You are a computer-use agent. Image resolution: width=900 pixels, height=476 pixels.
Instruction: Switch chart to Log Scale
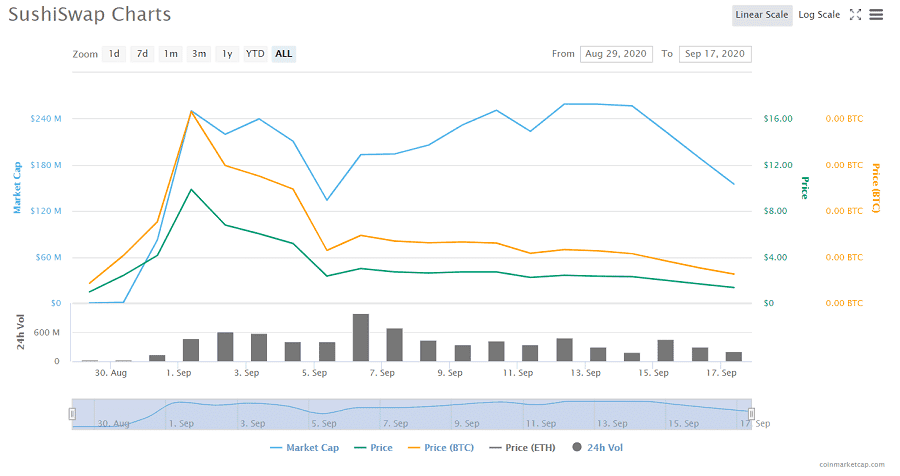click(819, 15)
